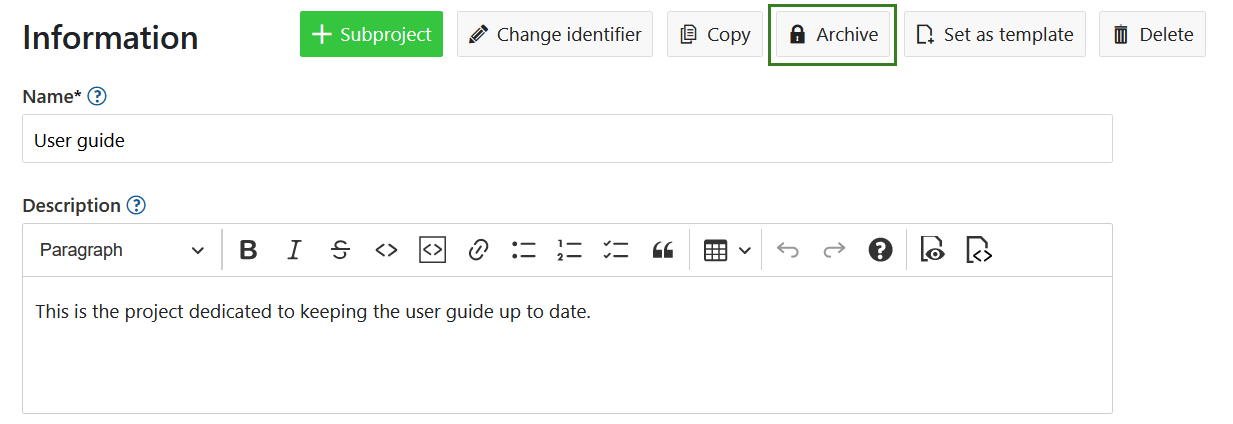
Task: Insert a code block
Action: [432, 250]
